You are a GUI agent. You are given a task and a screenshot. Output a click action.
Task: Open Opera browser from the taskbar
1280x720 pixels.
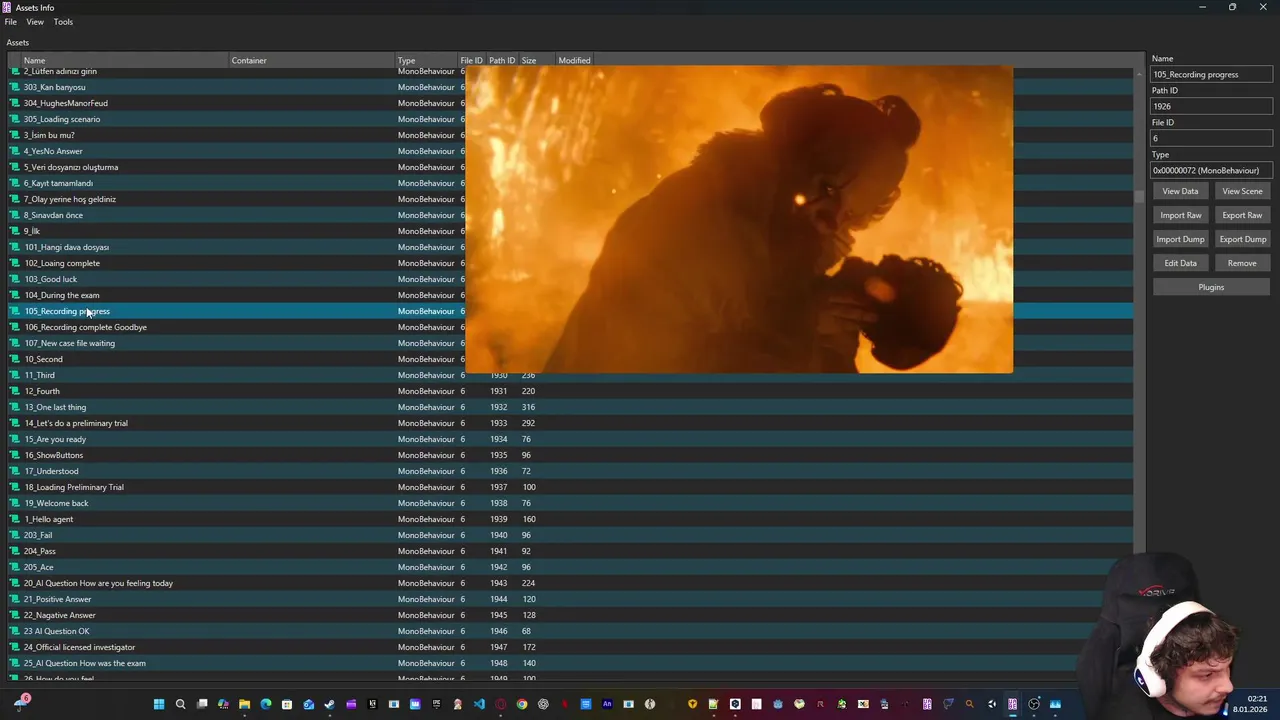[500, 704]
